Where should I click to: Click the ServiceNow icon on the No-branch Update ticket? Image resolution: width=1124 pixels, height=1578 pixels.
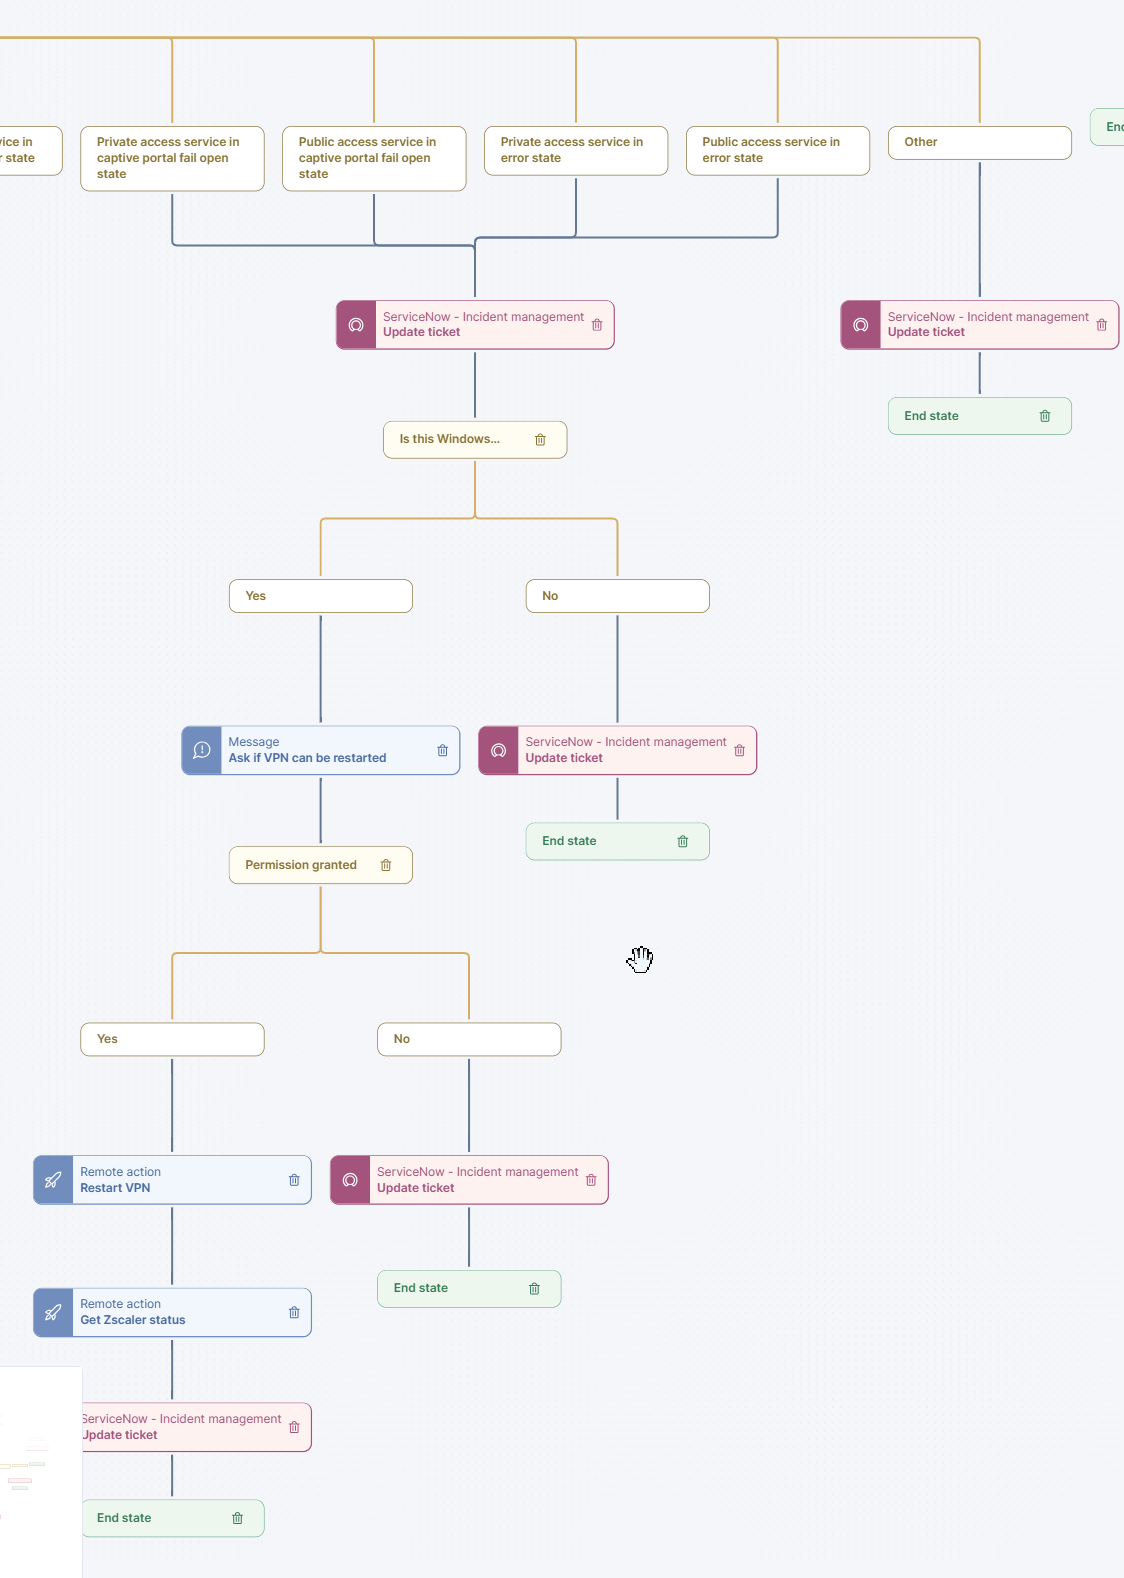[498, 750]
